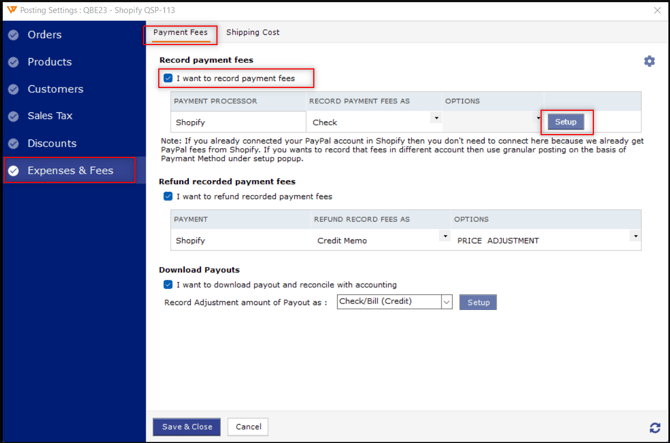Click the refresh sync icon
Screen dimensions: 670x443
[x=655, y=428]
